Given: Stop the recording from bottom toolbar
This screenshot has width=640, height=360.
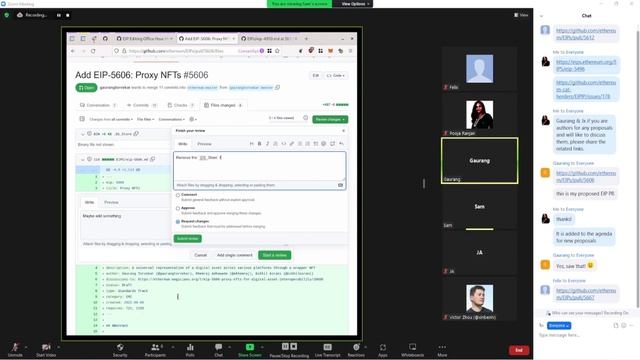Looking at the screenshot, I should point(293,347).
